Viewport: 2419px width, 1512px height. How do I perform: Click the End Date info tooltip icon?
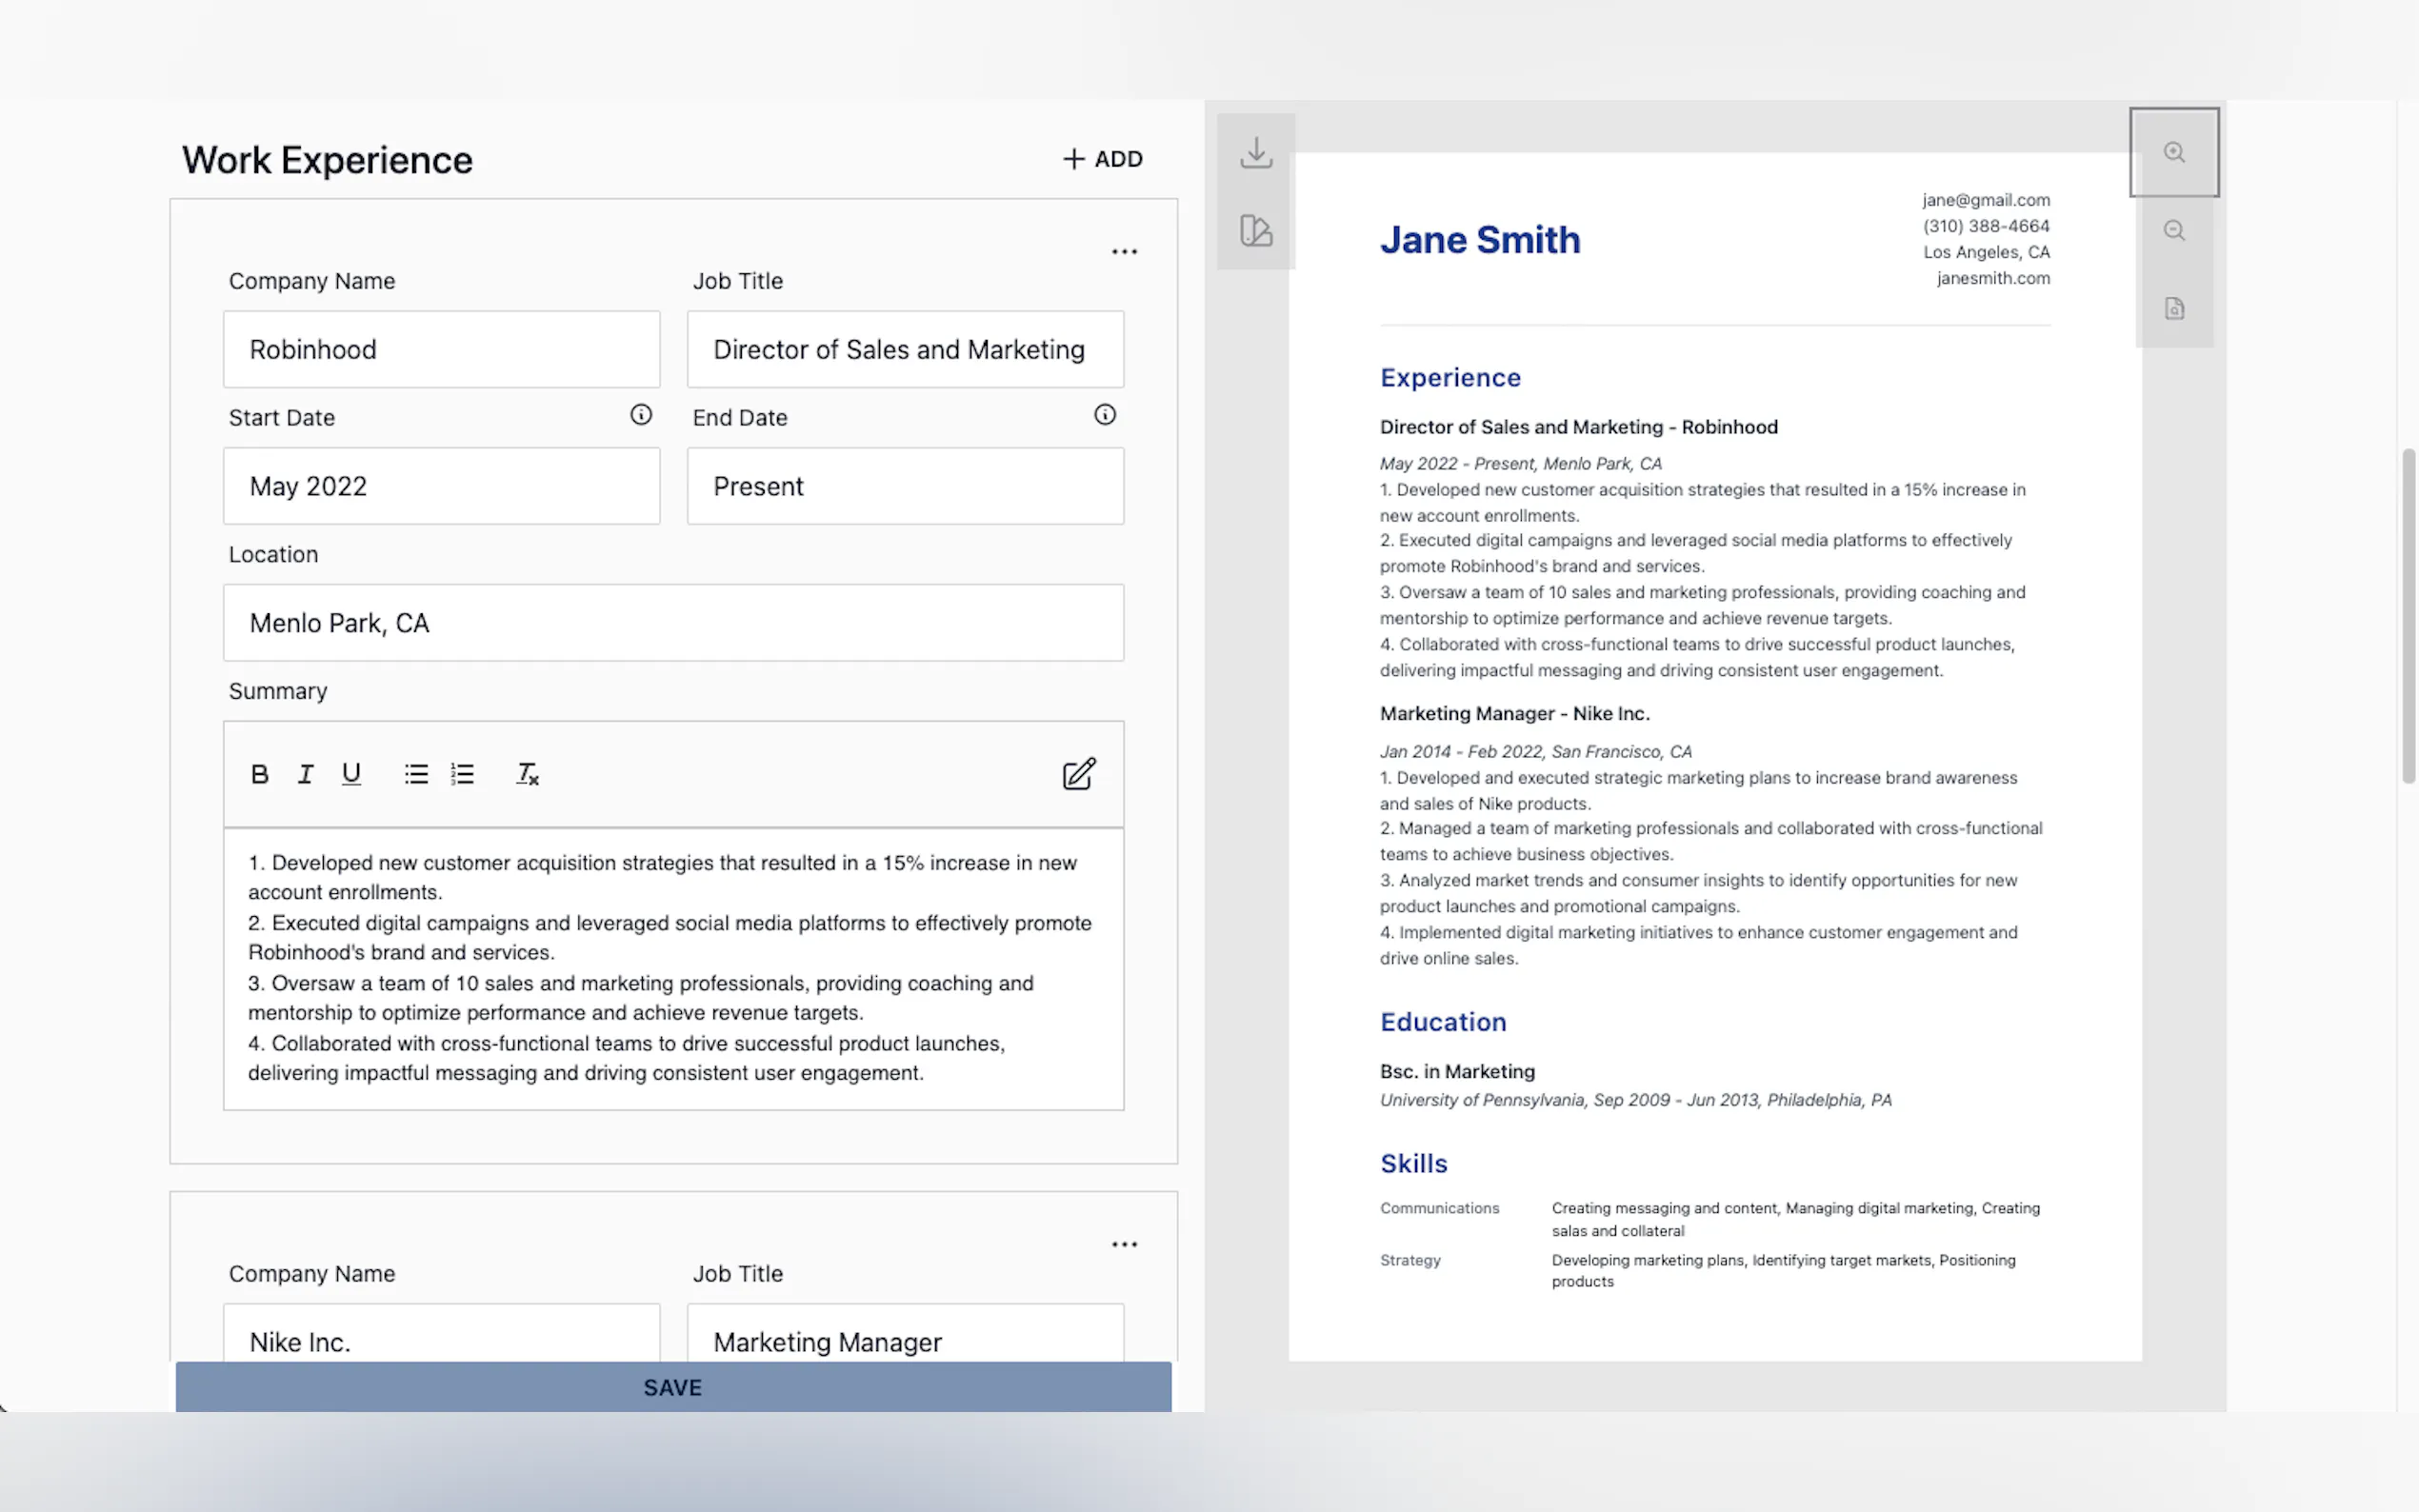point(1104,414)
